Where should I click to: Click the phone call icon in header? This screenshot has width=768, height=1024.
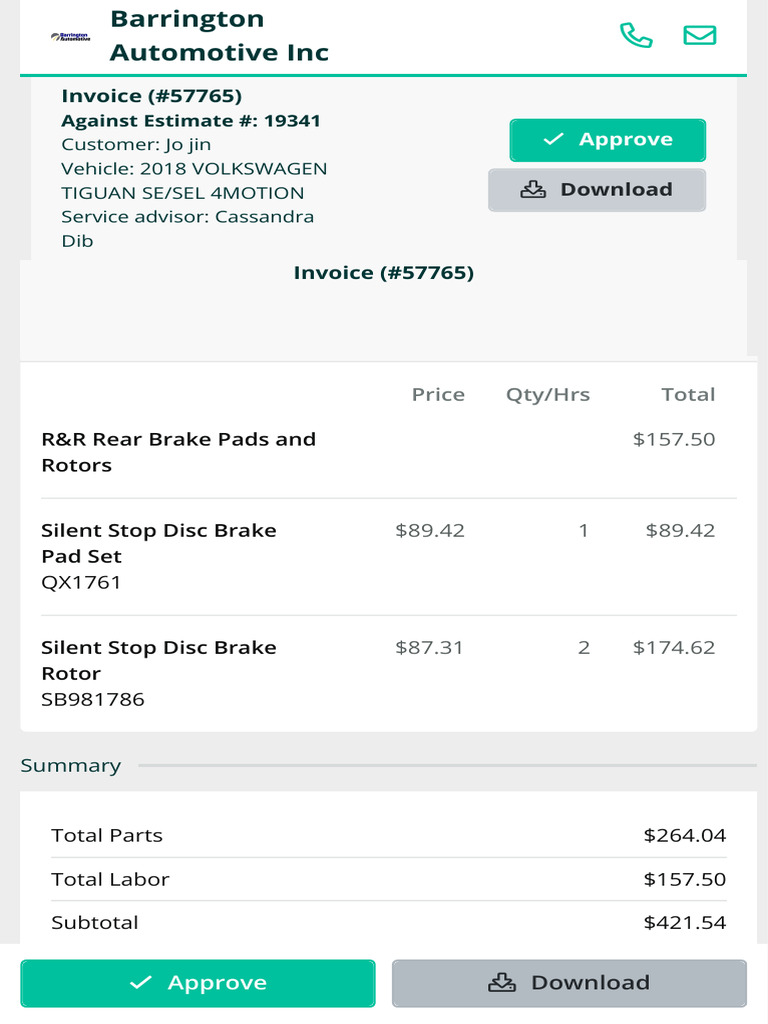pos(636,35)
